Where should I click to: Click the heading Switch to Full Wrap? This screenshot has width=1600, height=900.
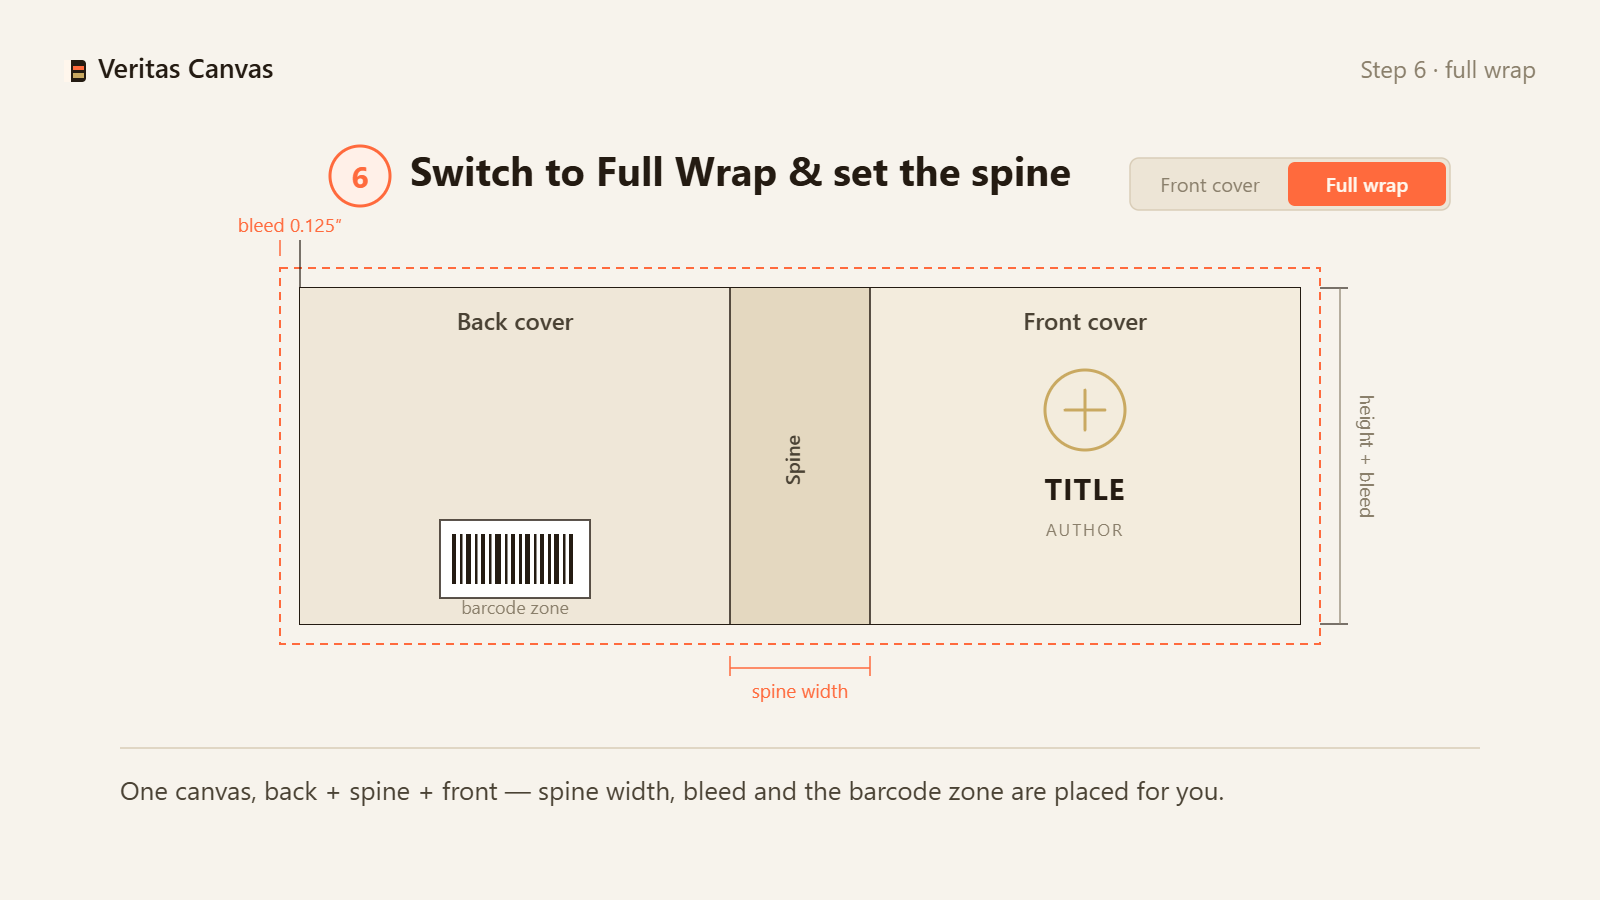click(740, 173)
